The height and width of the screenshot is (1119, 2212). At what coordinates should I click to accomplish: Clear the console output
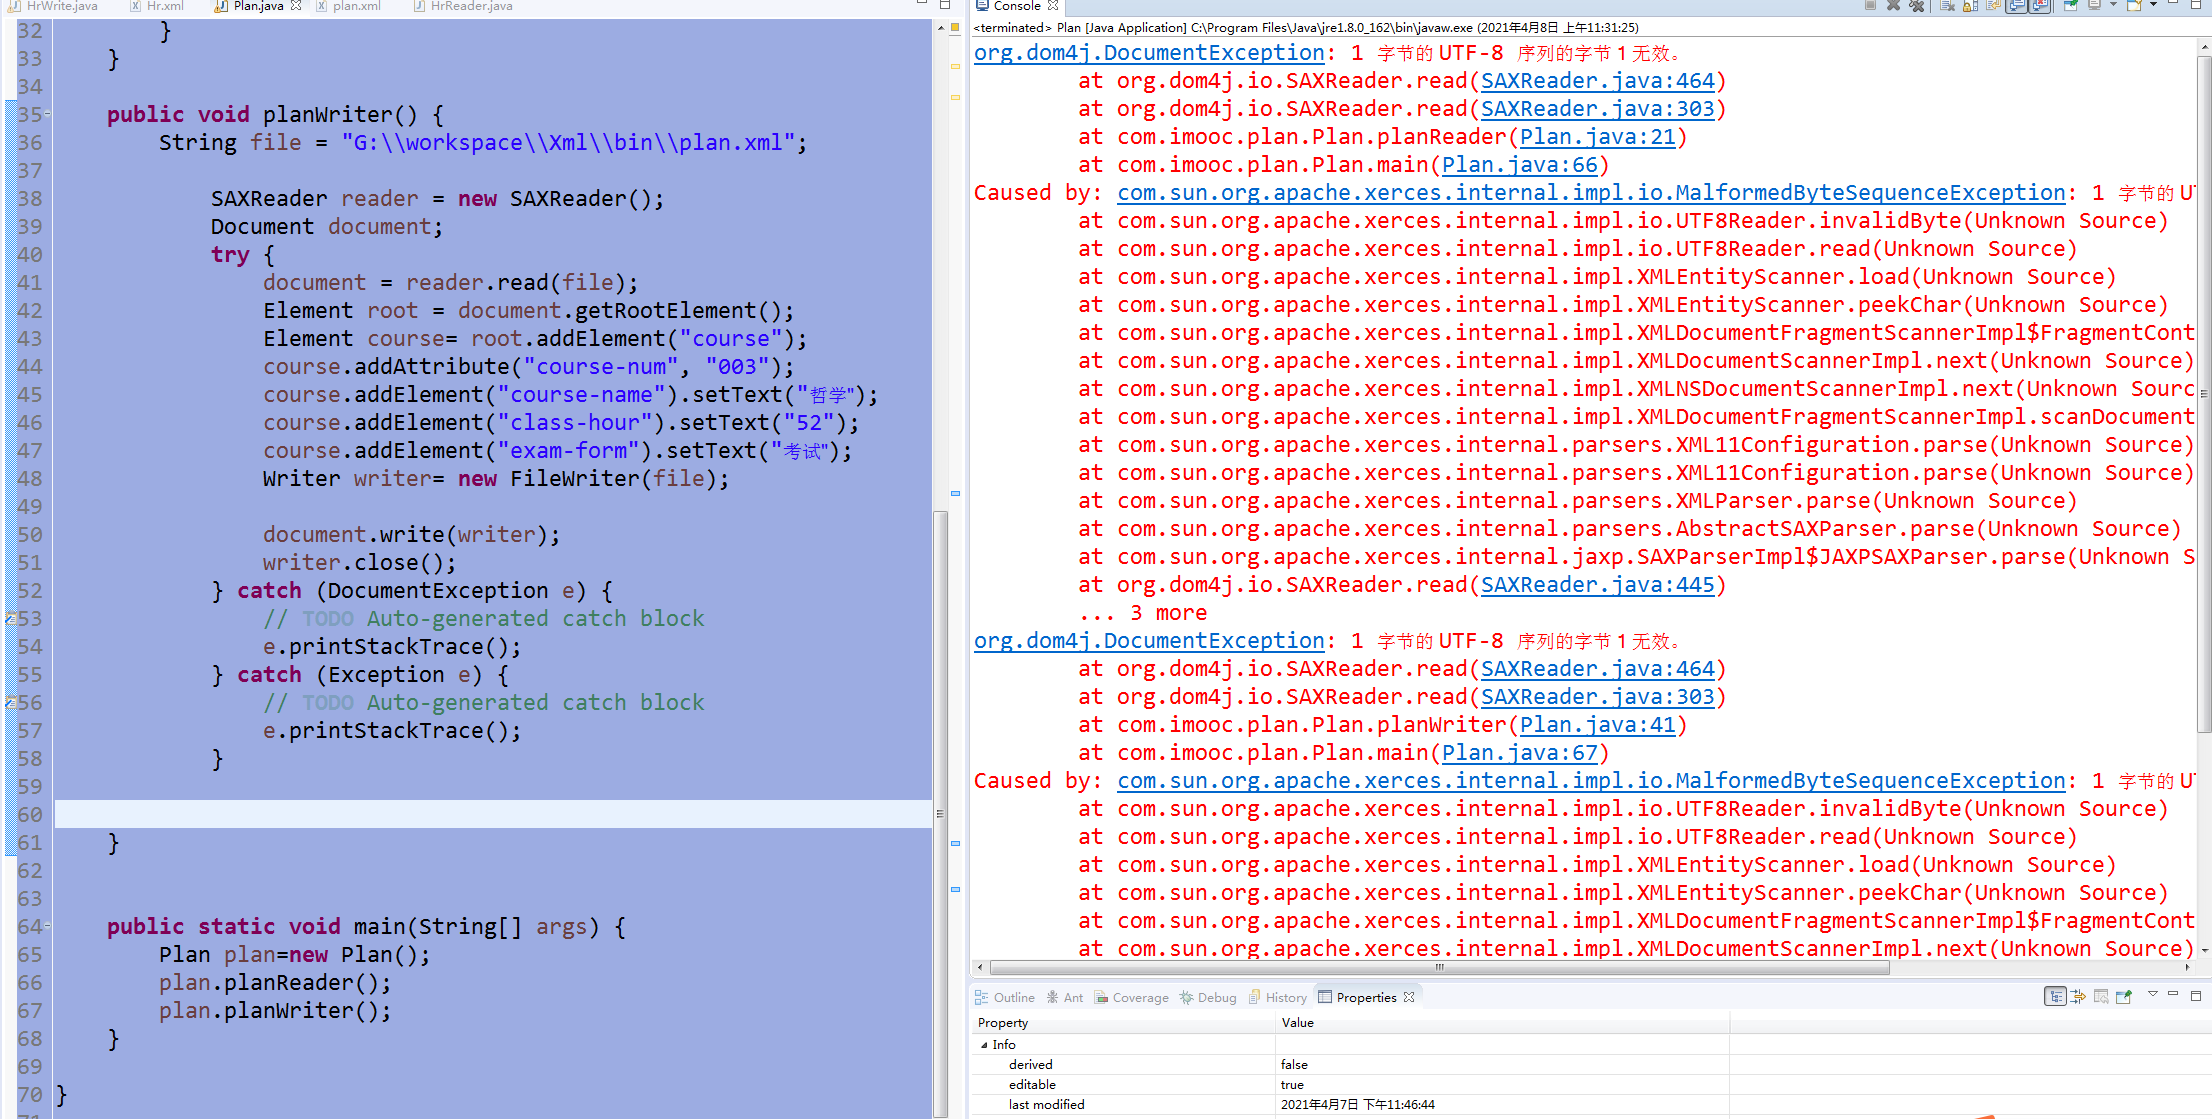[x=1947, y=5]
